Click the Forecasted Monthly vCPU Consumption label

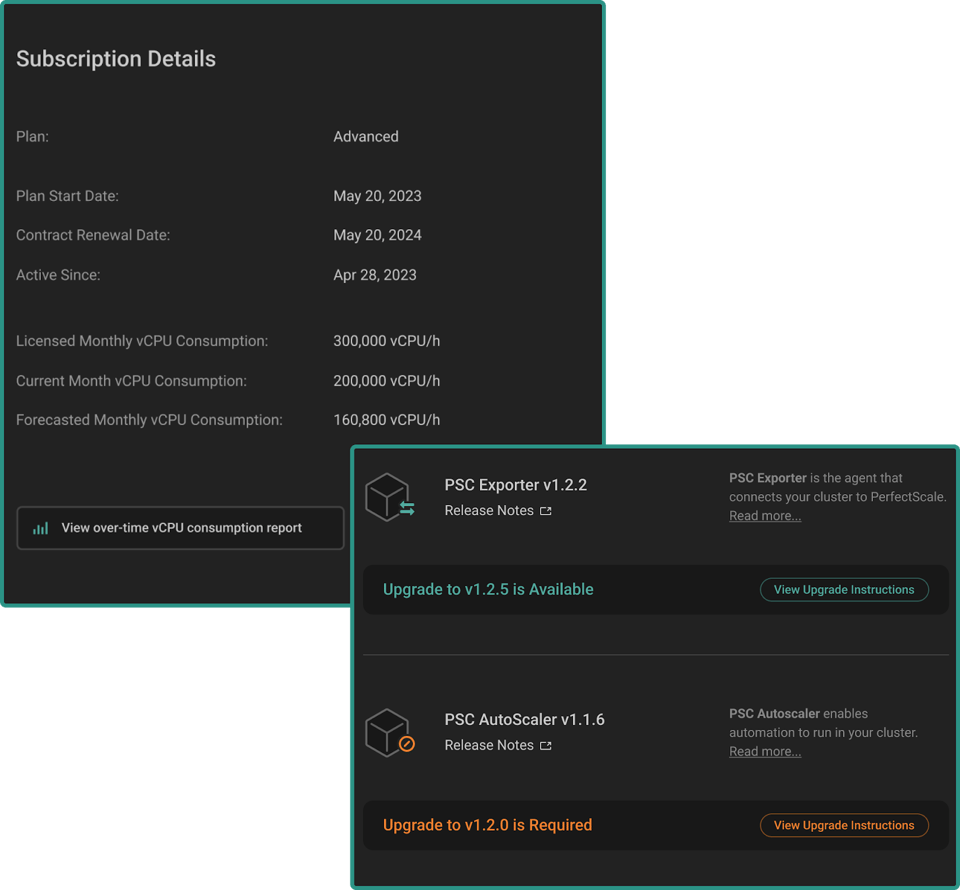coord(149,420)
